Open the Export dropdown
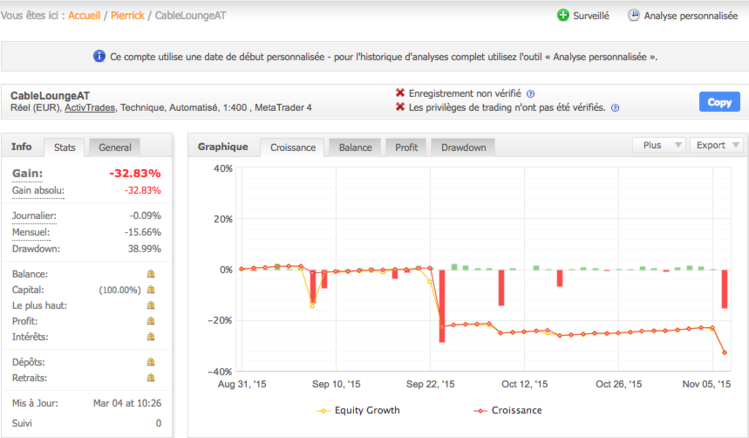 point(717,145)
